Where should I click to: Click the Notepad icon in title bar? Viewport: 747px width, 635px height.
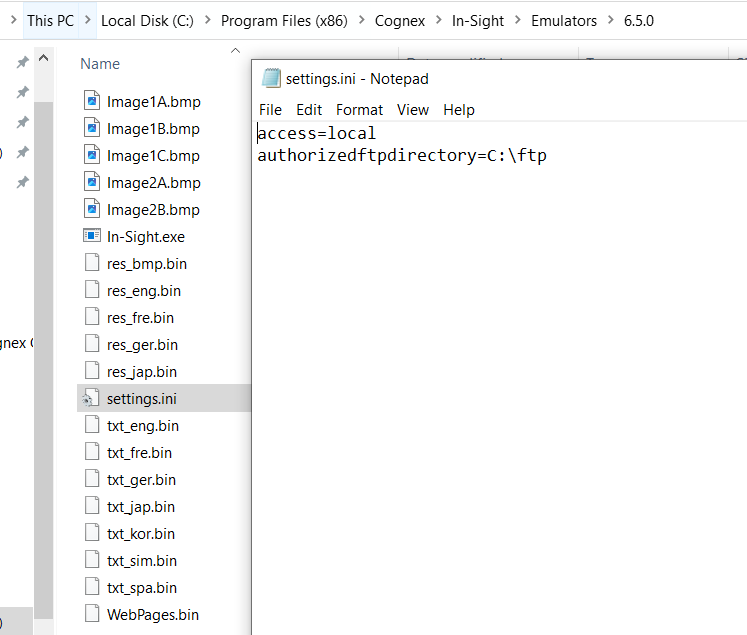(271, 78)
